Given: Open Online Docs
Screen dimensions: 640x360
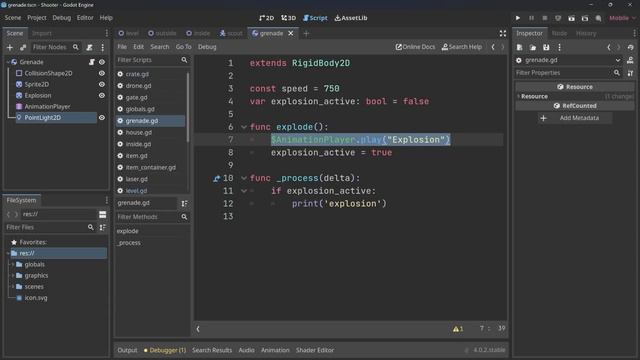Looking at the screenshot, I should 415,47.
